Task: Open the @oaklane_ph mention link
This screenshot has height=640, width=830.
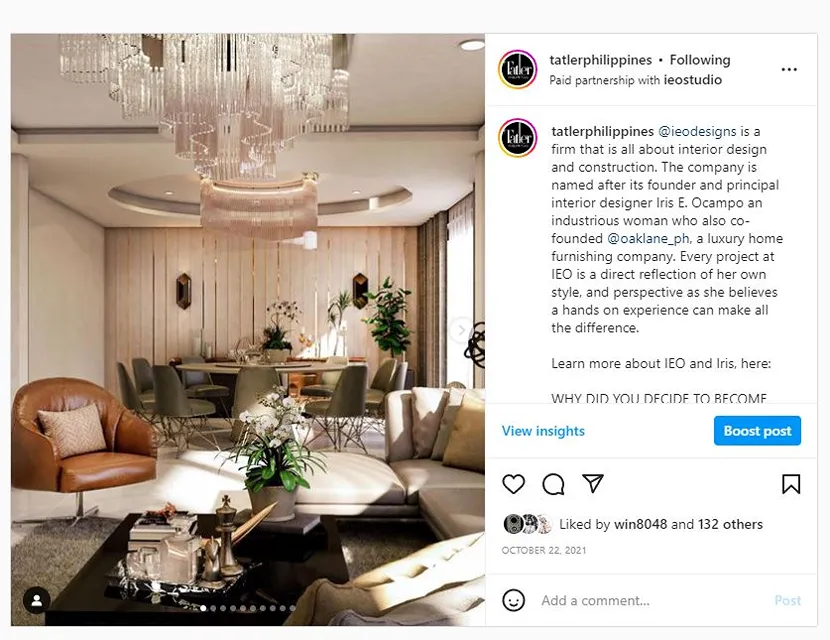Action: (x=648, y=239)
